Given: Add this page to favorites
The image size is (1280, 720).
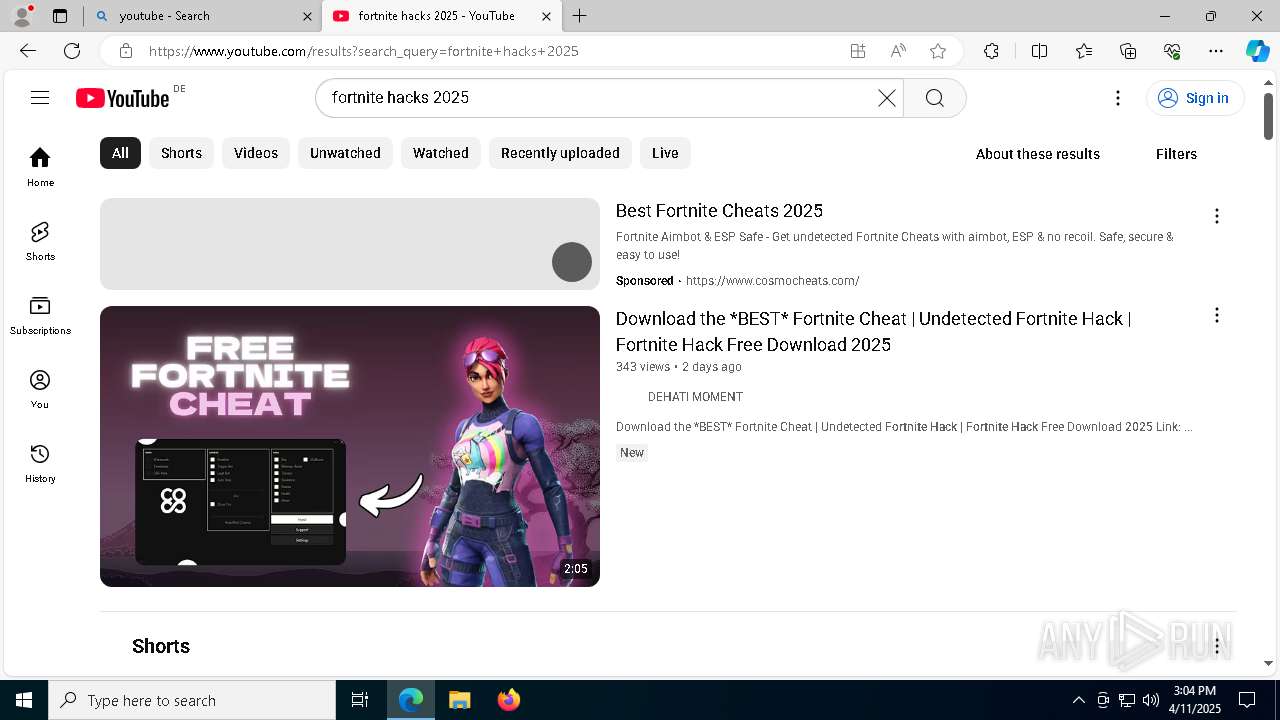Looking at the screenshot, I should [938, 51].
